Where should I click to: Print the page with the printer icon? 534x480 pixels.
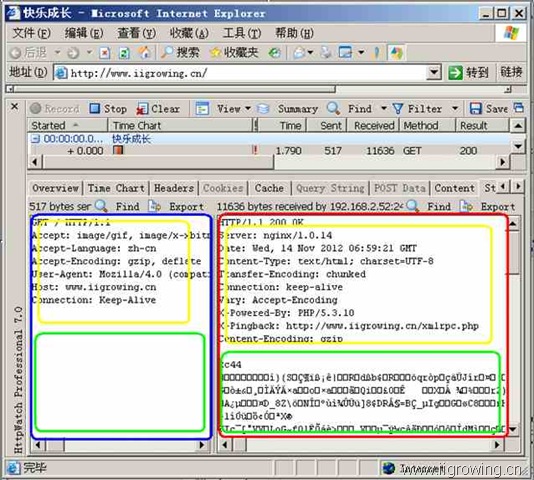pyautogui.click(x=326, y=52)
